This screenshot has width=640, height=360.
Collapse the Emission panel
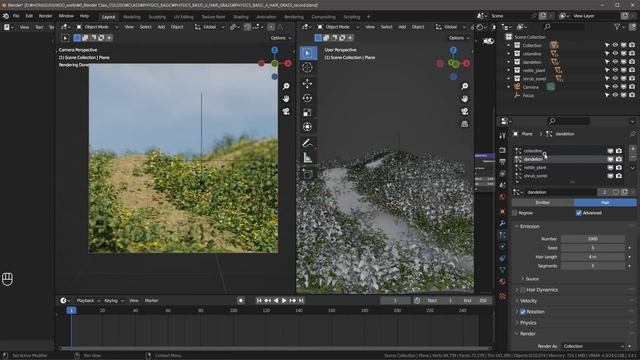[x=530, y=226]
